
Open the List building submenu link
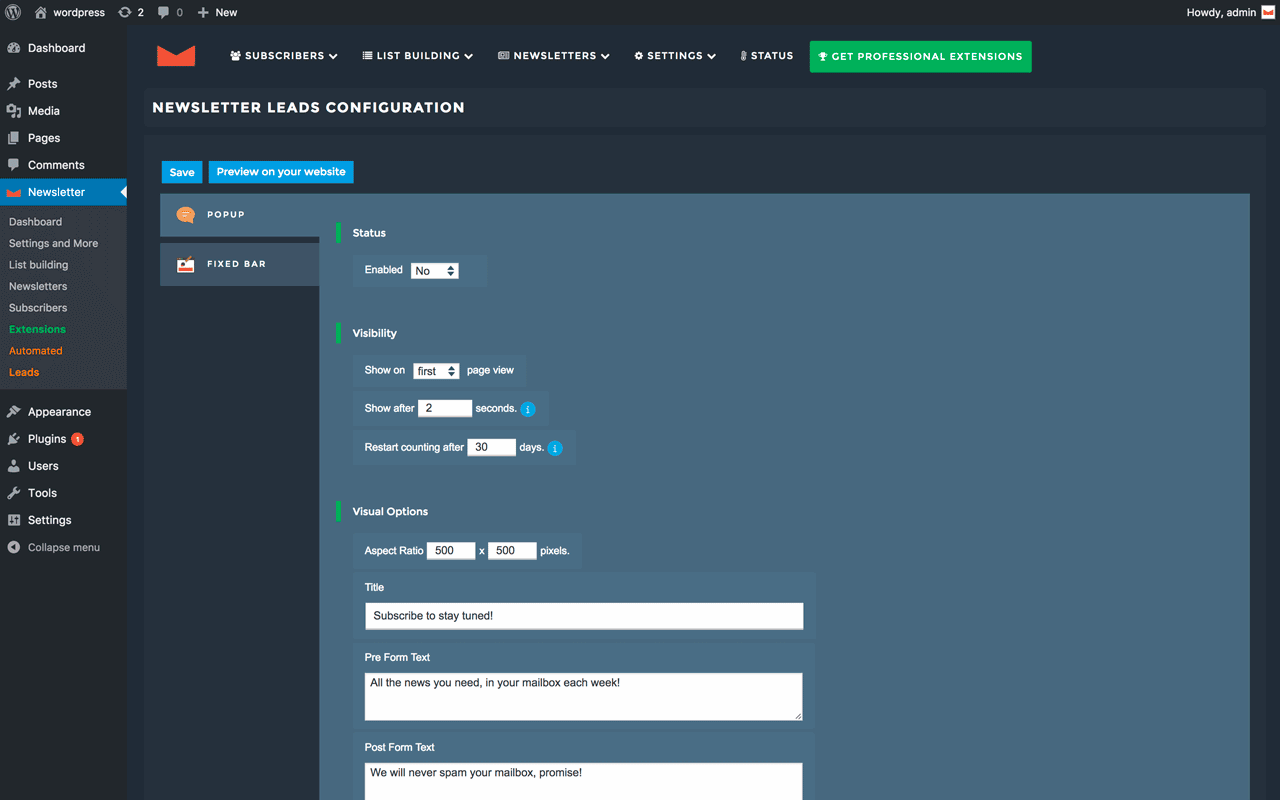pyautogui.click(x=38, y=265)
